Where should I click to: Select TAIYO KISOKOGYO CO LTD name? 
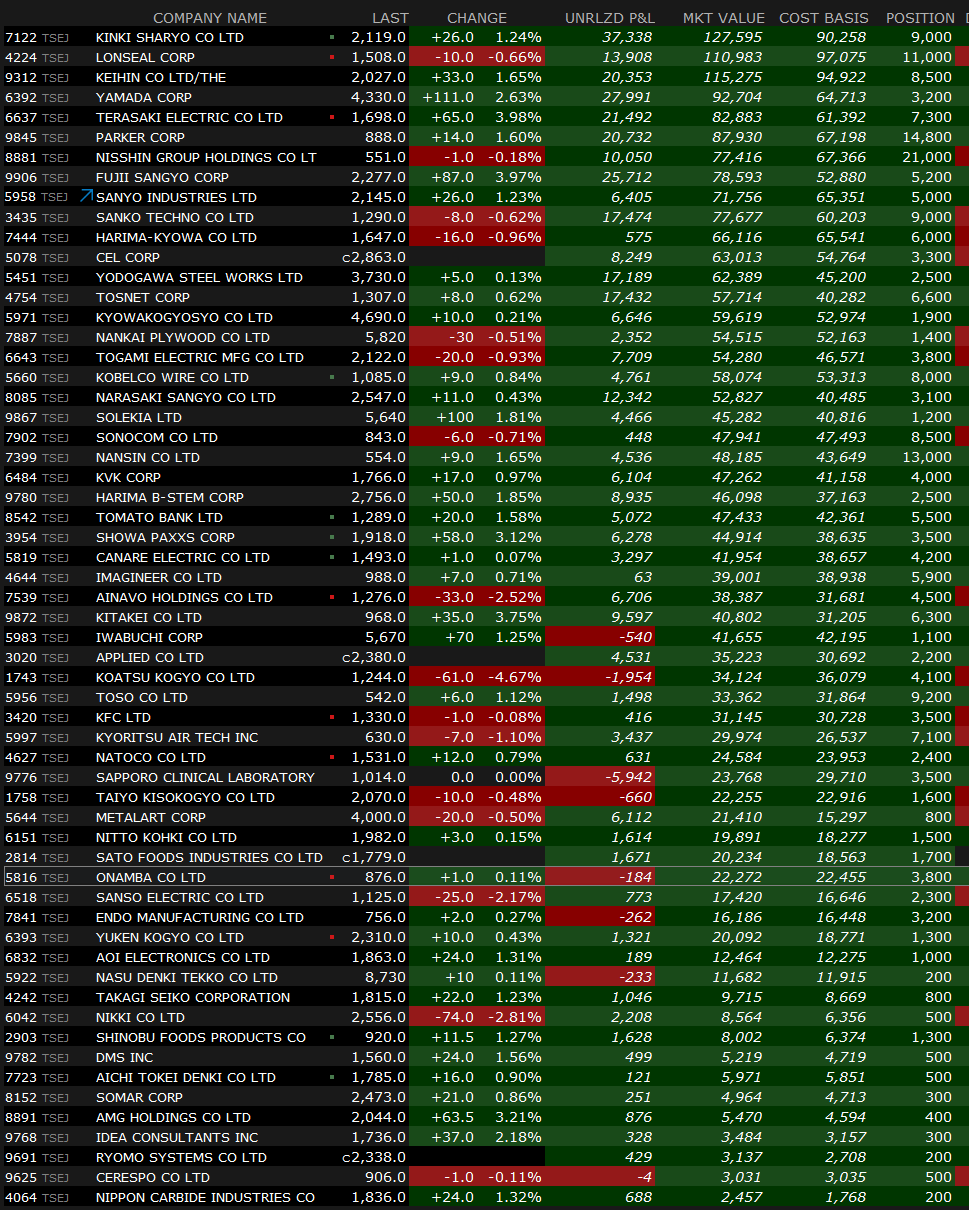[185, 797]
